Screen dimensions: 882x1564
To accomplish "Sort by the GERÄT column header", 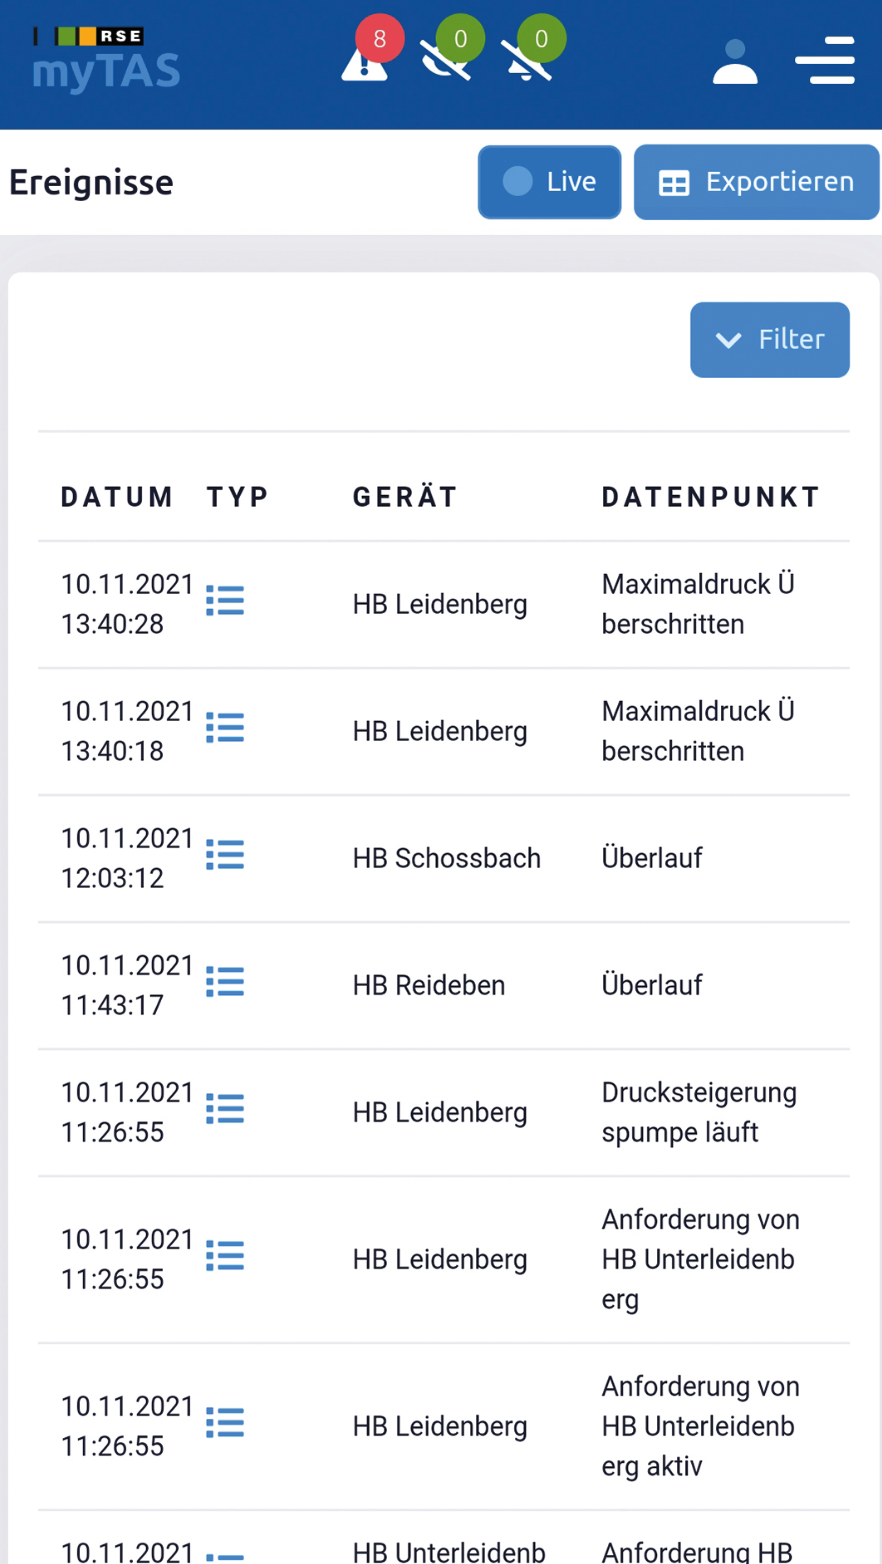I will [x=405, y=497].
